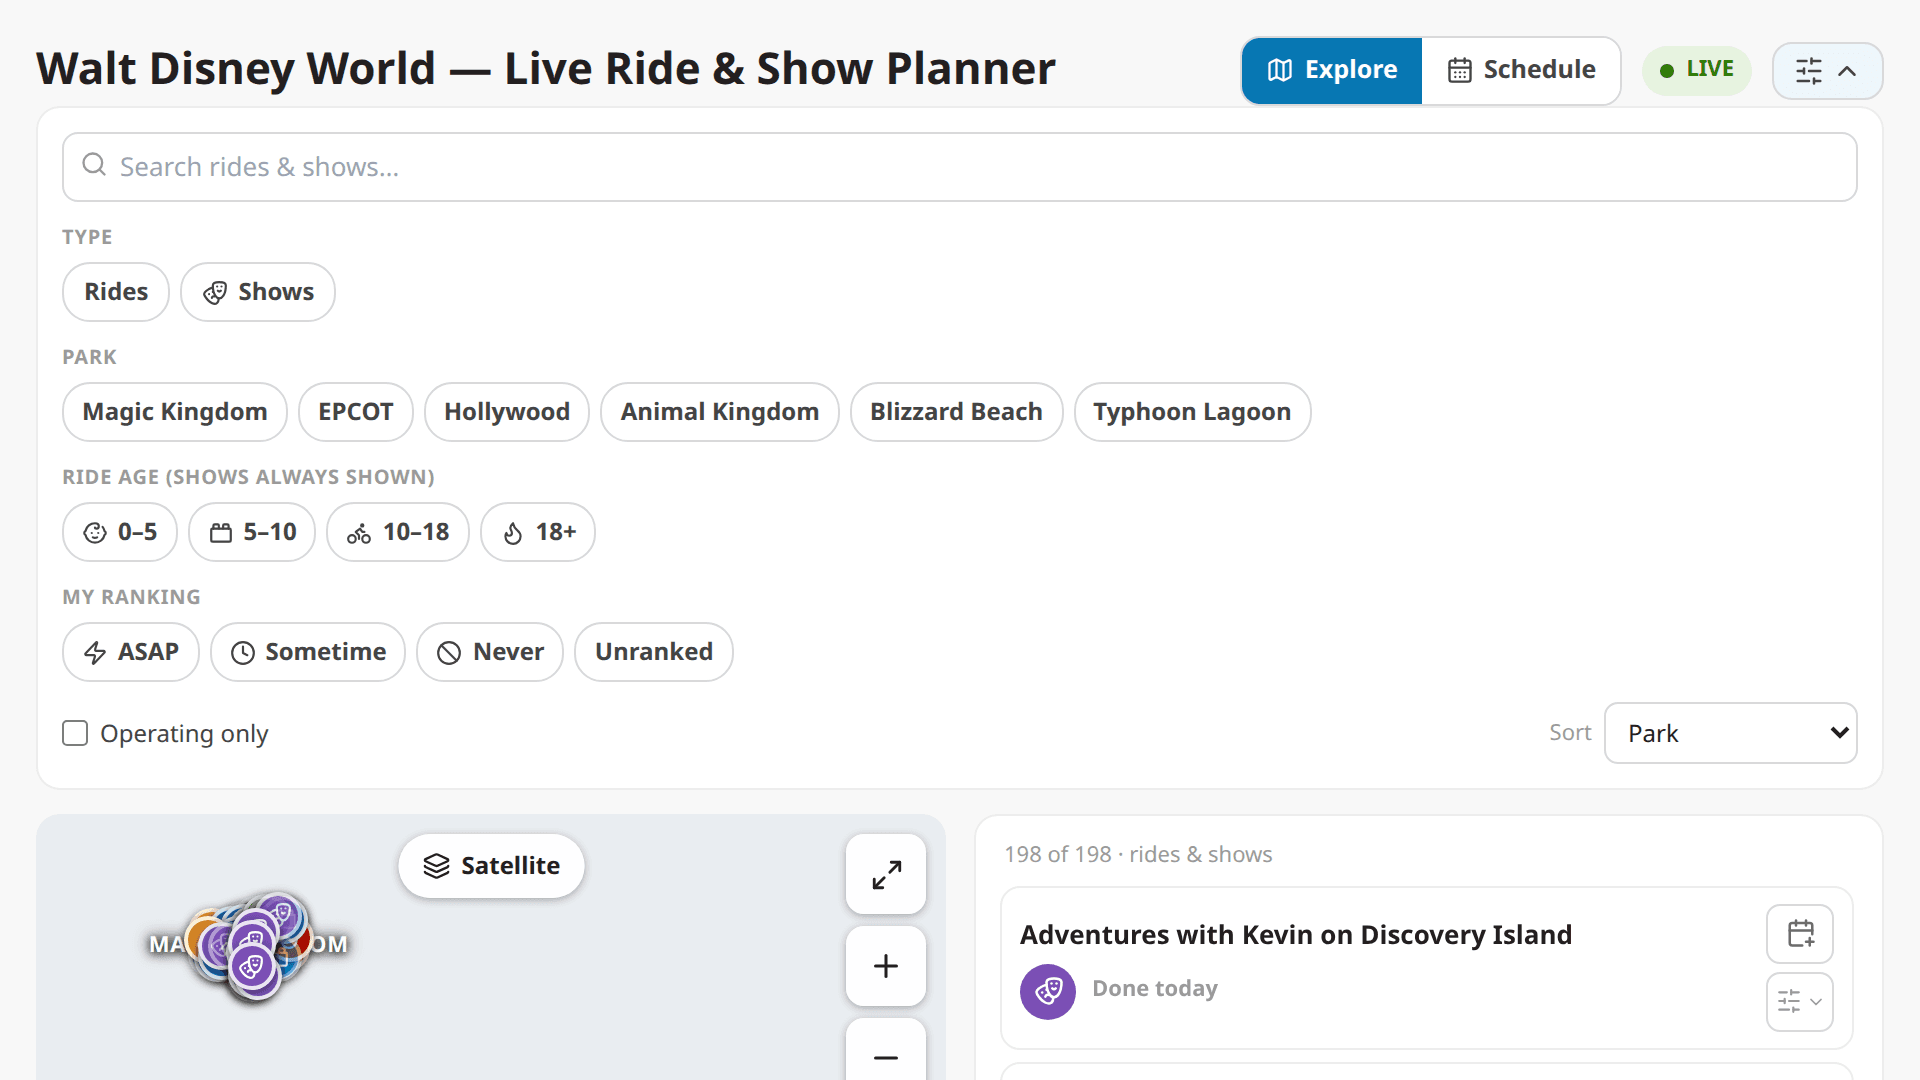Collapse the filters panel toggle button
The width and height of the screenshot is (1920, 1080).
[x=1827, y=71]
